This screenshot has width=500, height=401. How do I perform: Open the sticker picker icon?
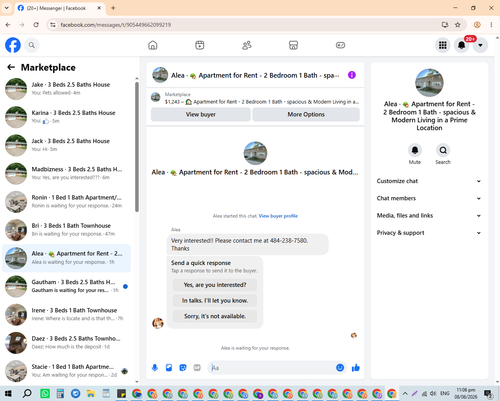coord(183,368)
